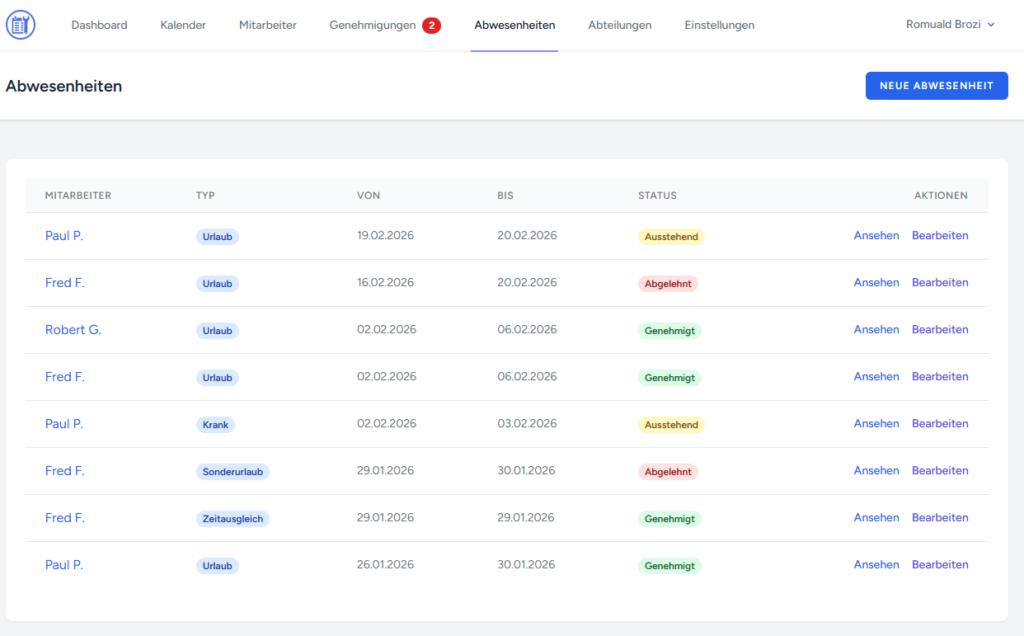
Task: Open Robert G. employee link
Action: [x=73, y=330]
